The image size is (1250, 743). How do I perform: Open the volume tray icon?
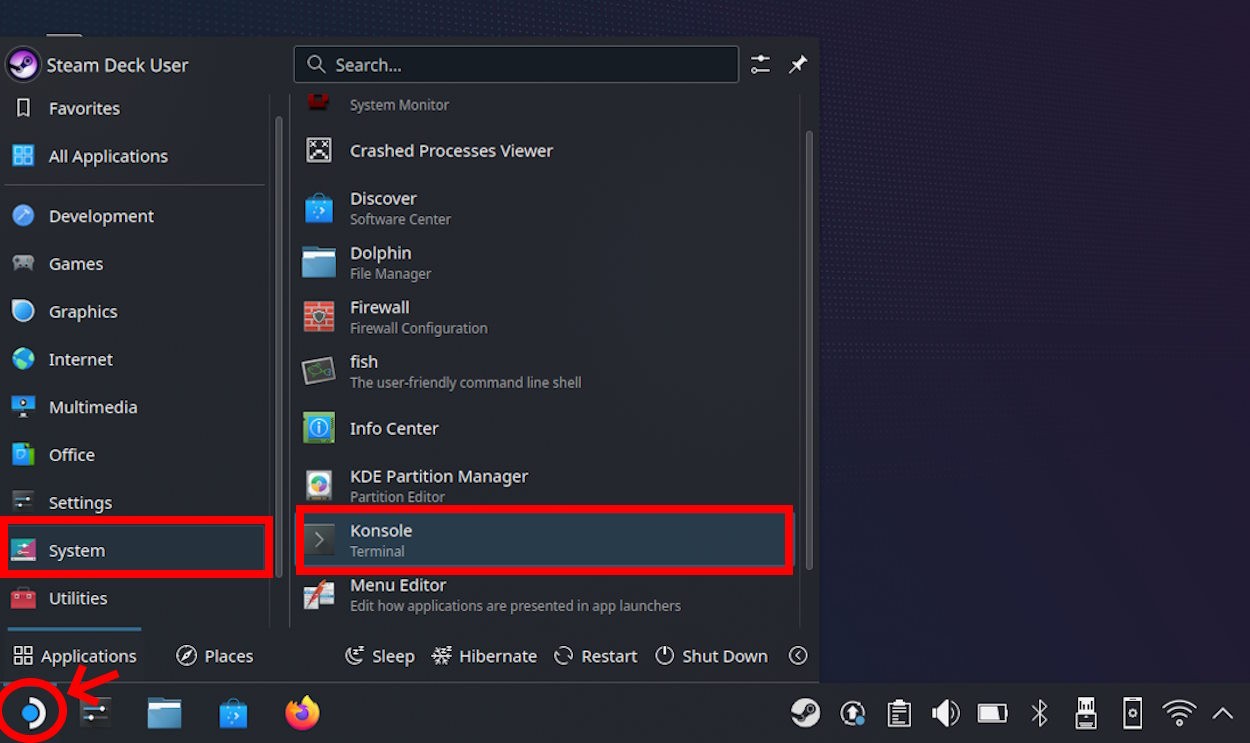(945, 713)
